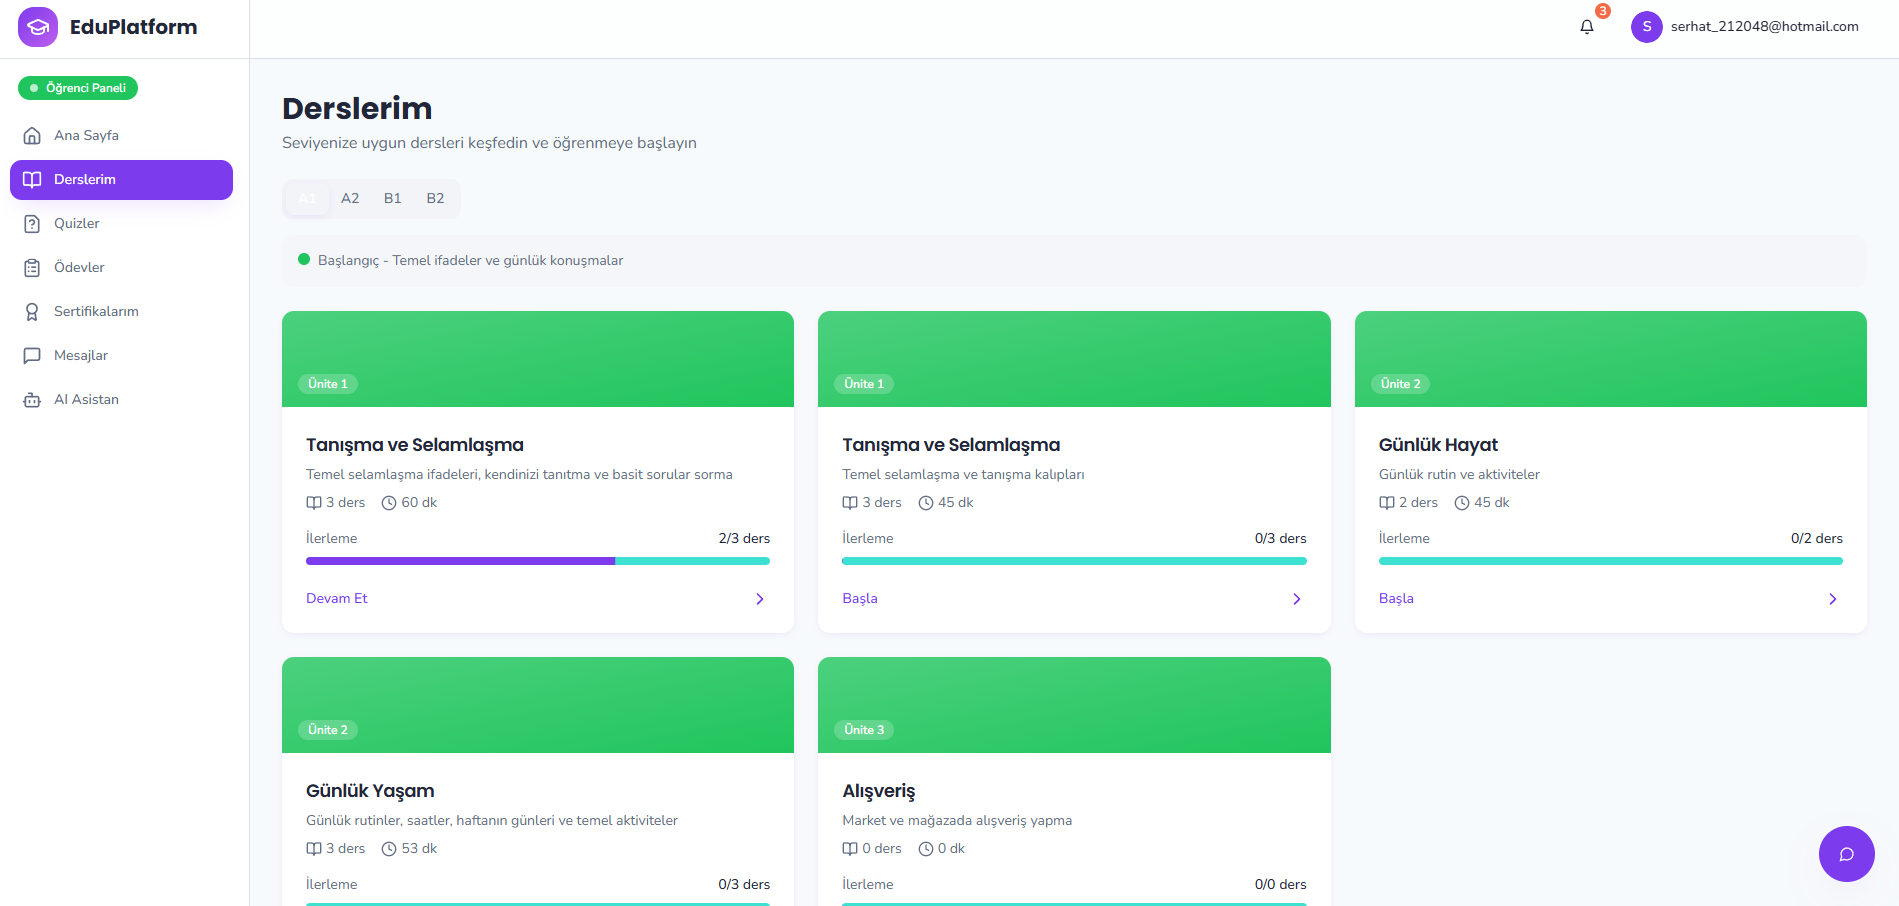Click the book icon in Günlük Hayat card
The image size is (1899, 906).
pos(1387,503)
